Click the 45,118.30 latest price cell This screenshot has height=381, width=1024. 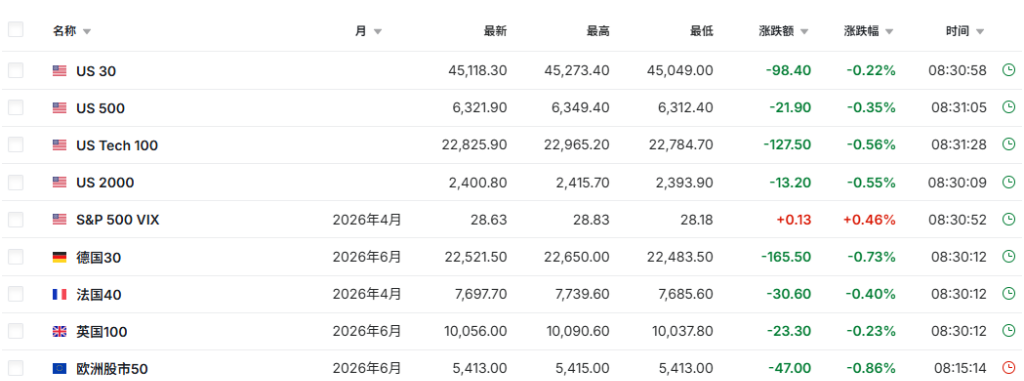click(x=477, y=71)
